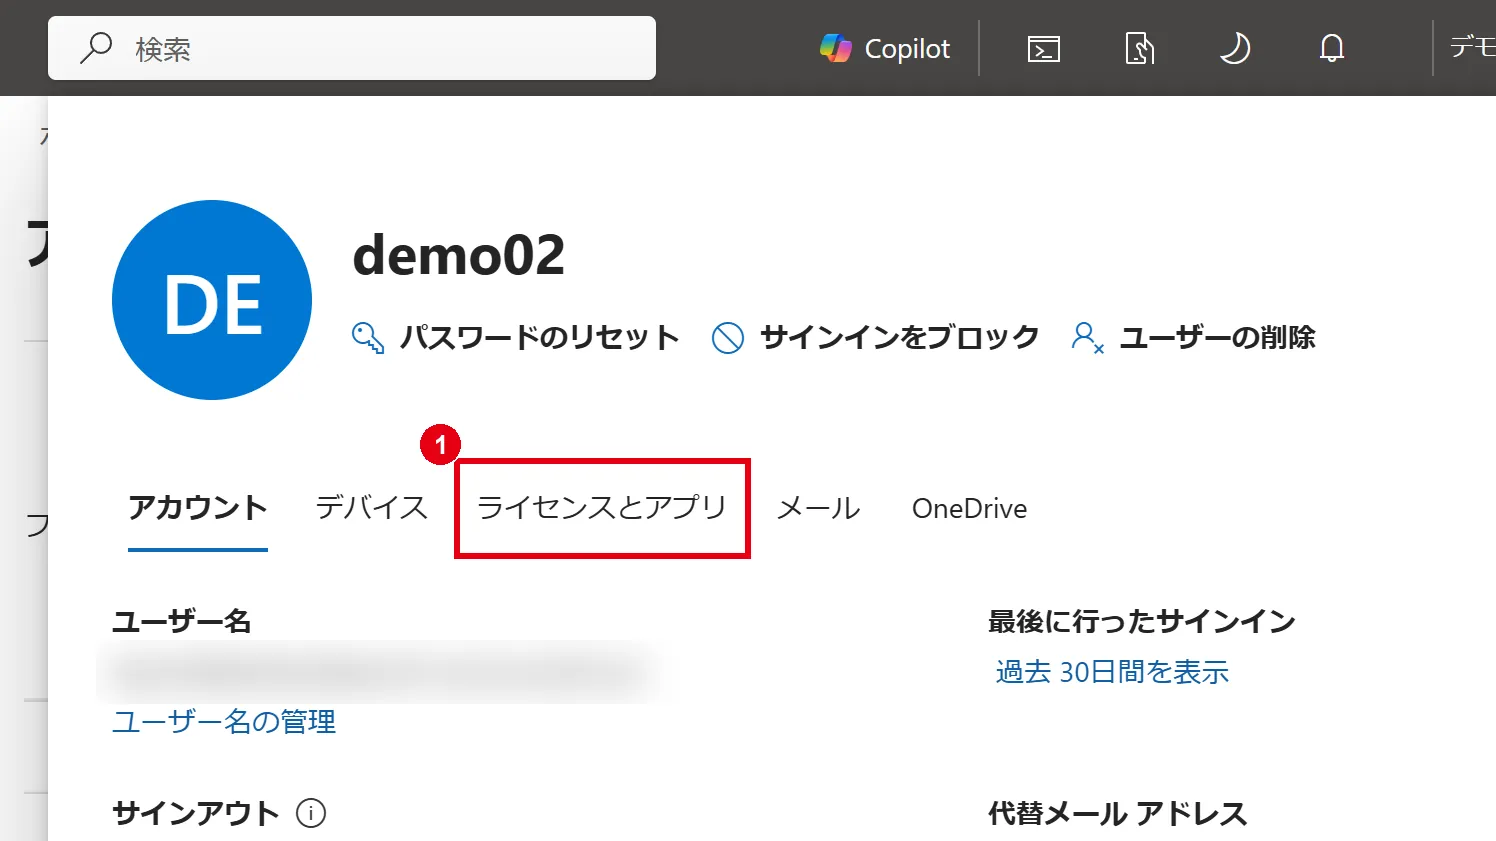This screenshot has height=841, width=1496.
Task: Click the 過去 30日間を表示 link
Action: tap(1112, 671)
